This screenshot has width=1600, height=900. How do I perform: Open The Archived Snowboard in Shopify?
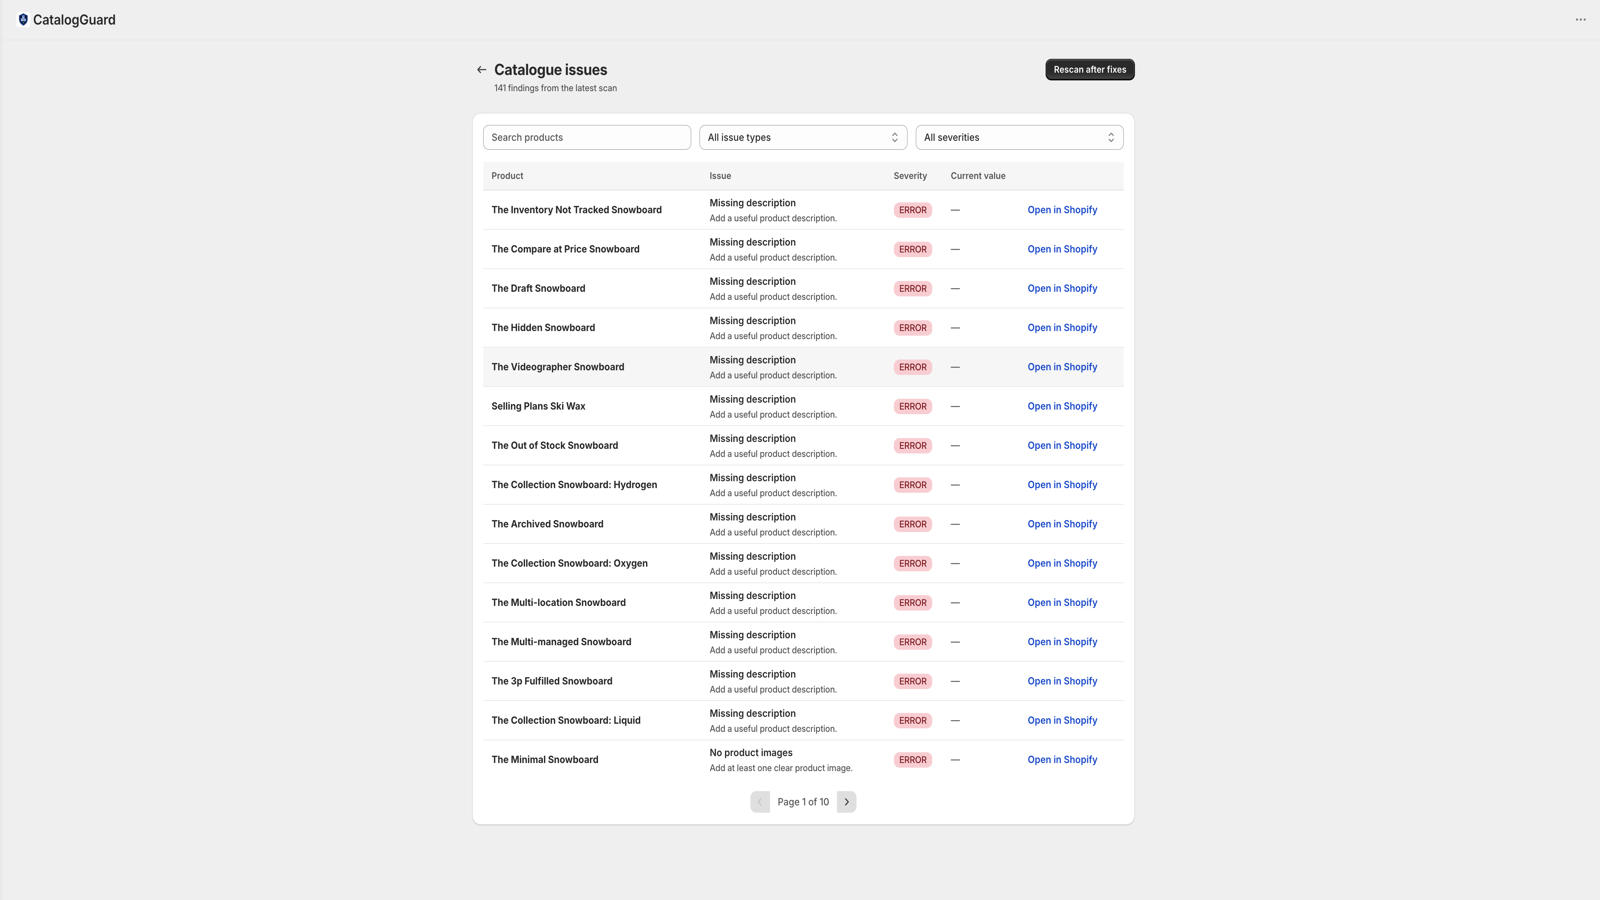tap(1062, 524)
